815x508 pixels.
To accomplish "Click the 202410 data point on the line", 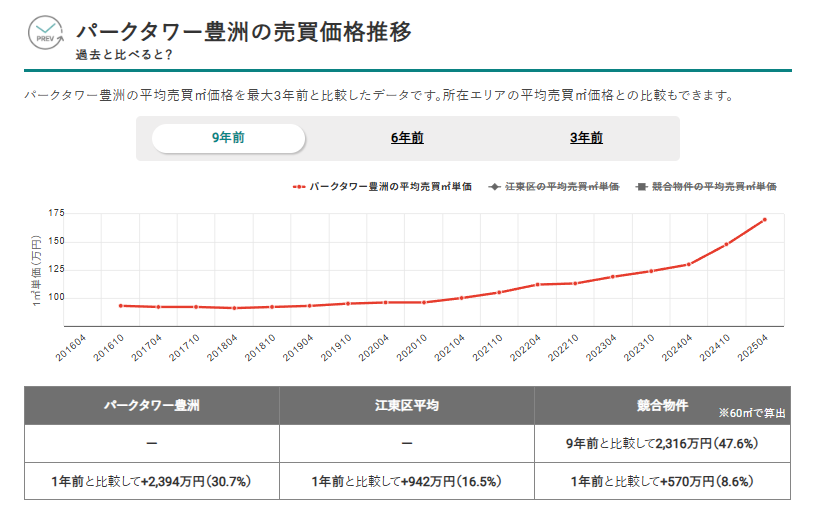I will tap(727, 244).
